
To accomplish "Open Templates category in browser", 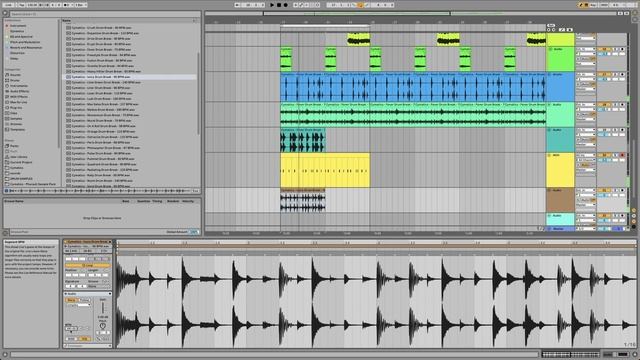I will [x=18, y=129].
